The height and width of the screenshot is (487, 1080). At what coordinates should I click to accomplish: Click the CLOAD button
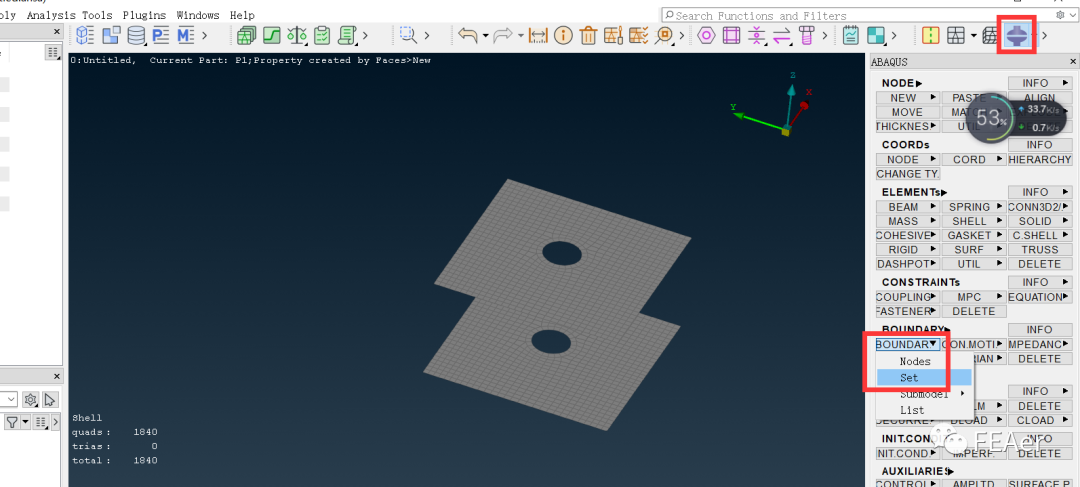[1039, 420]
